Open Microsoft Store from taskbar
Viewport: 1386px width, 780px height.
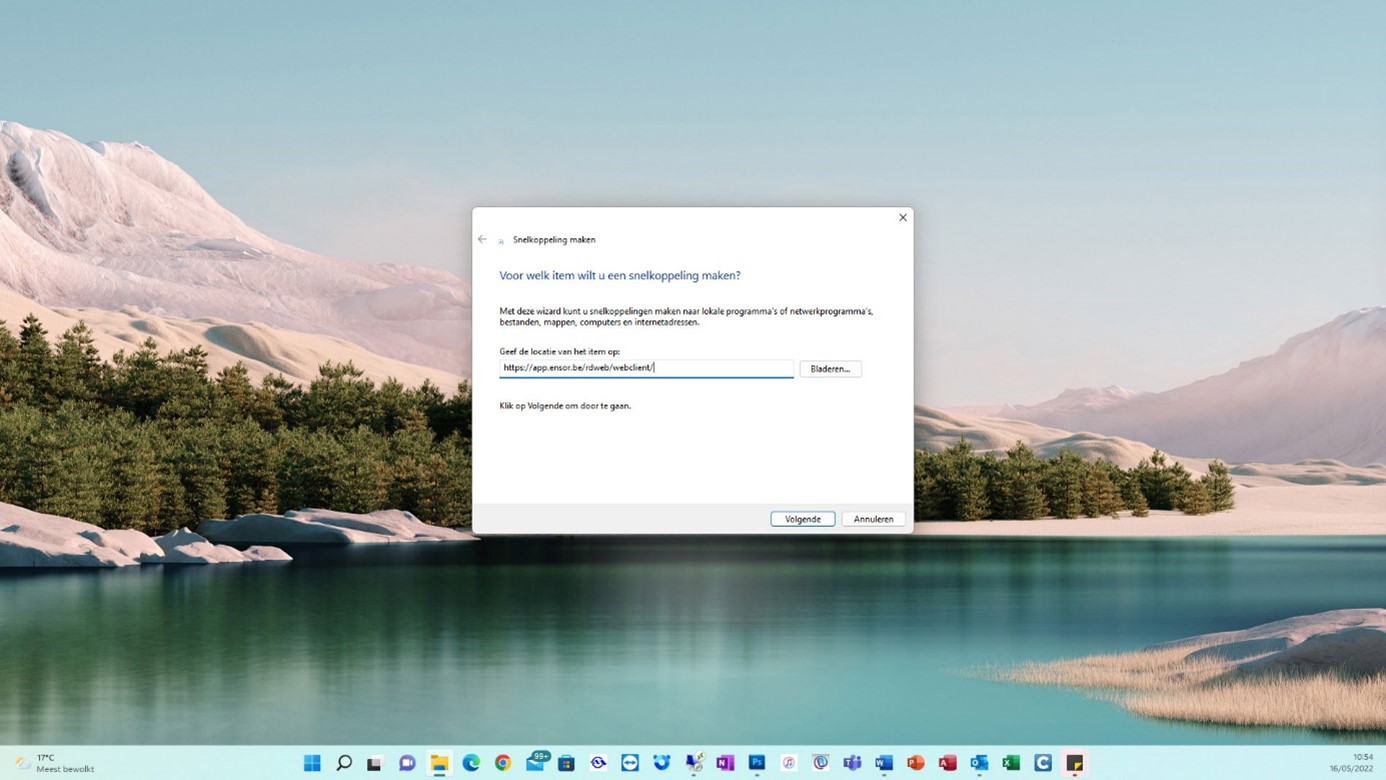tap(566, 763)
